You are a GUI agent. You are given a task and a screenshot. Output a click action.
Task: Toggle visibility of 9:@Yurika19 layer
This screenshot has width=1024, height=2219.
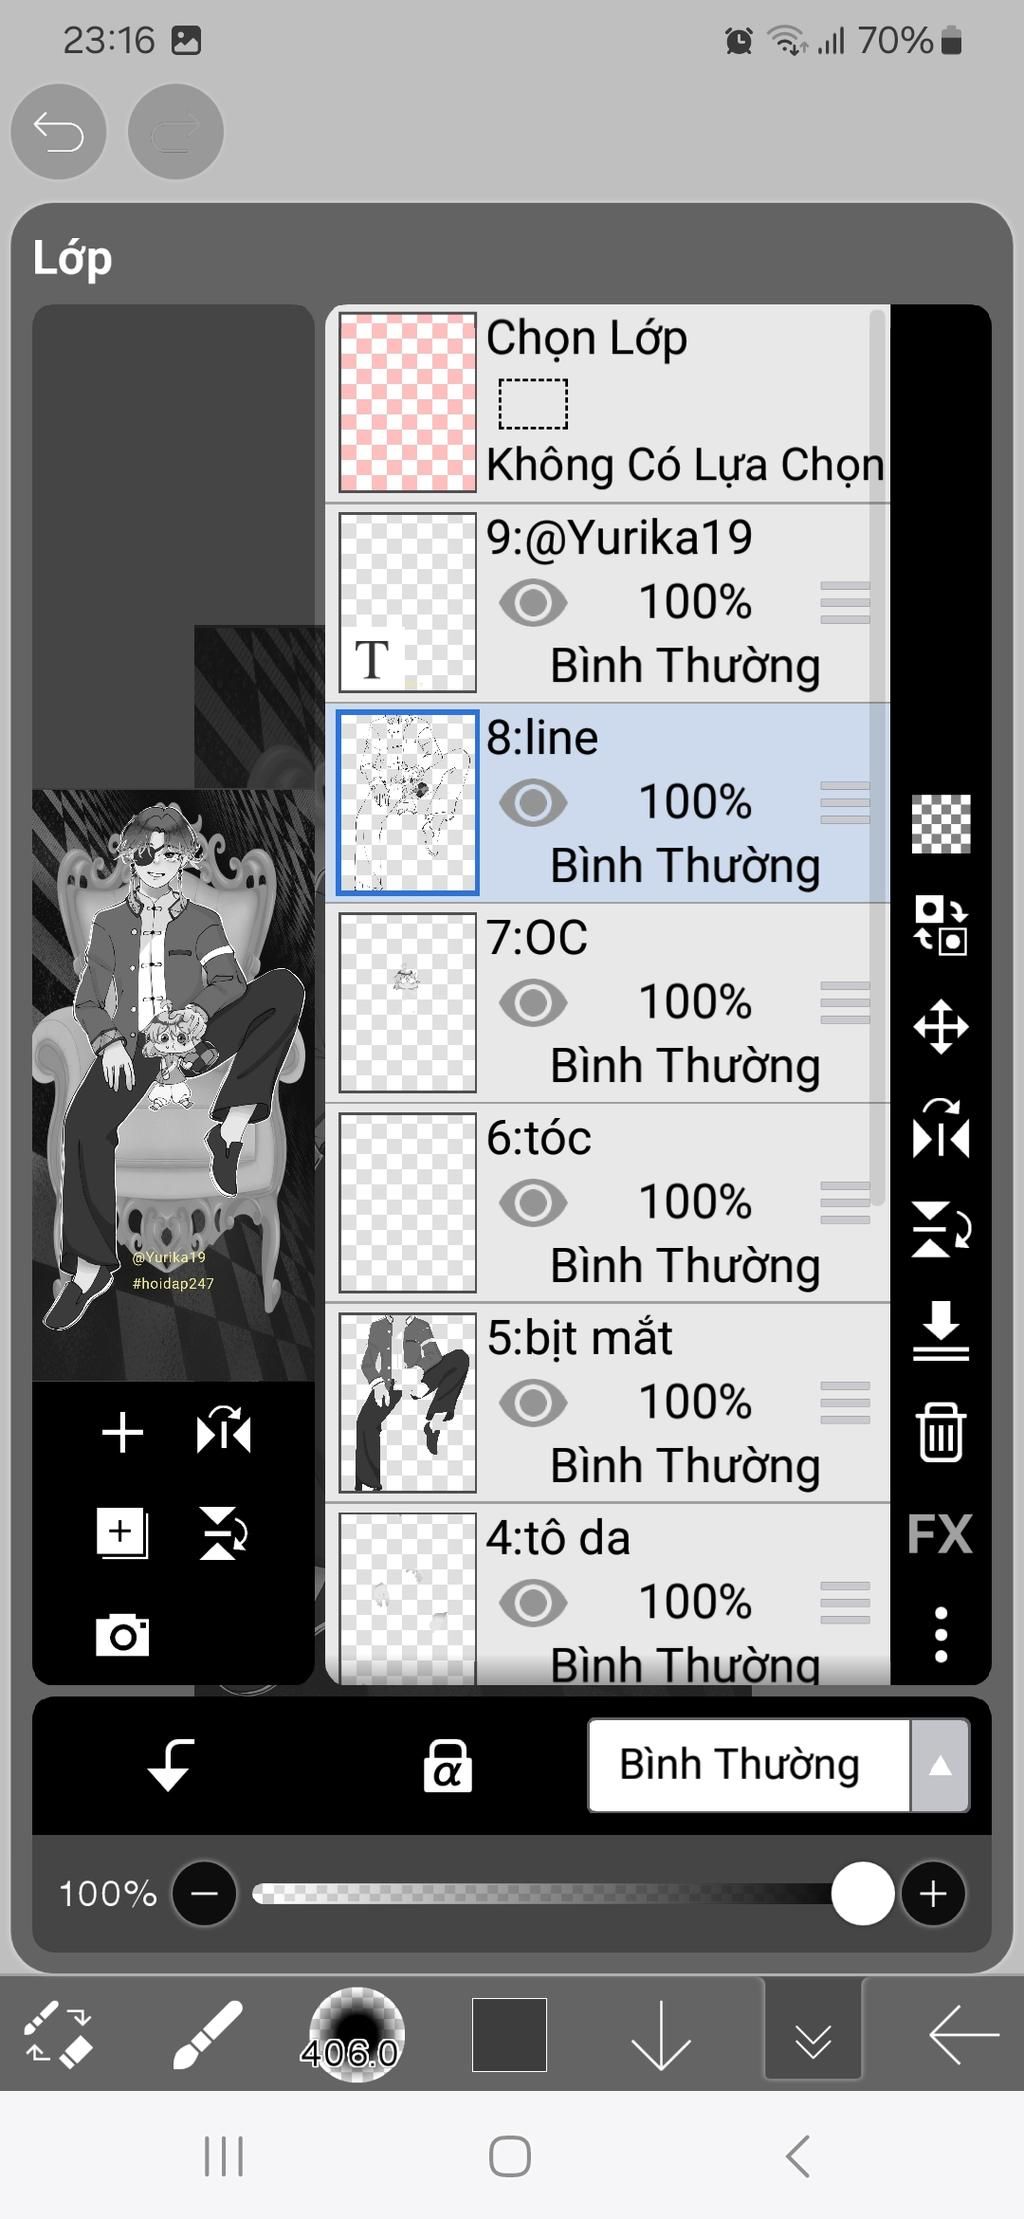(x=533, y=602)
